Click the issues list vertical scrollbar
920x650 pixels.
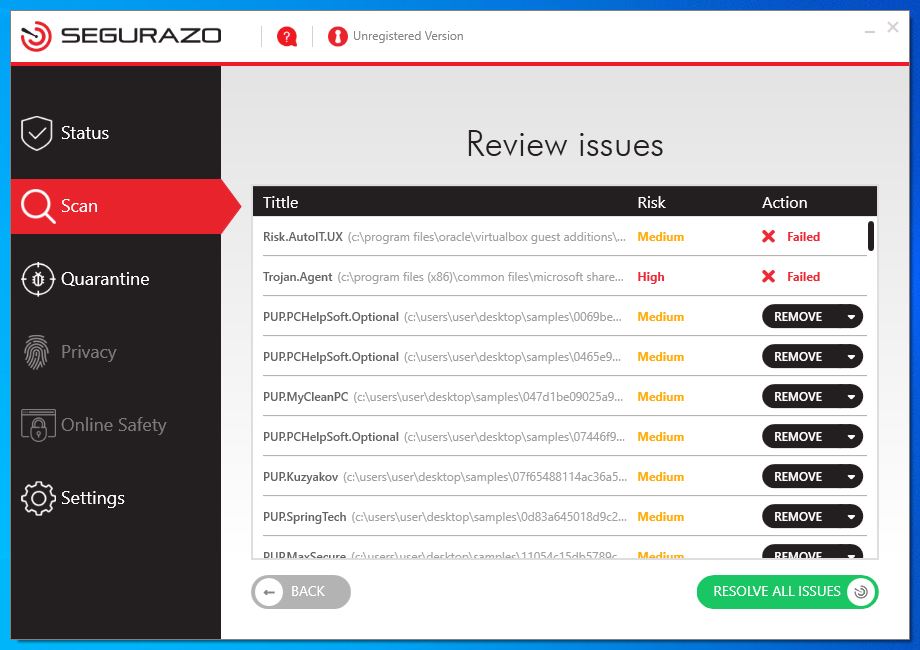871,236
